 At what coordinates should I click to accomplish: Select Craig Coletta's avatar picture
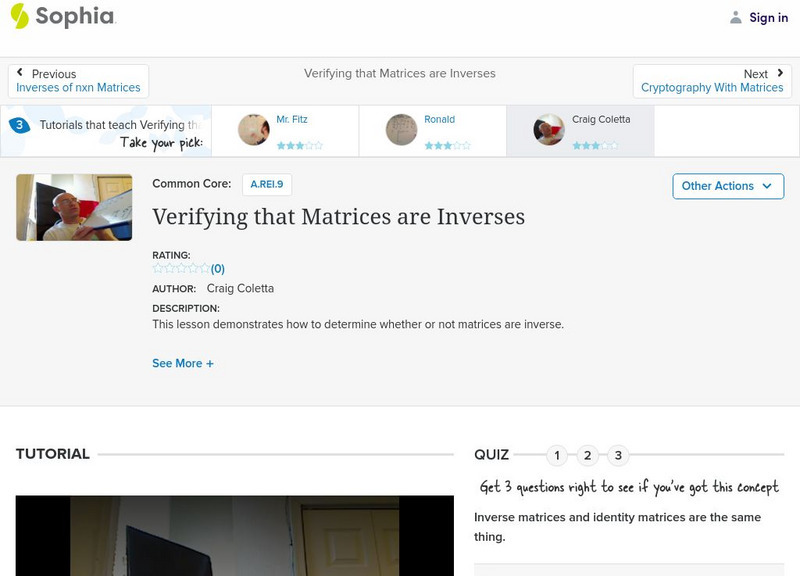[x=549, y=130]
